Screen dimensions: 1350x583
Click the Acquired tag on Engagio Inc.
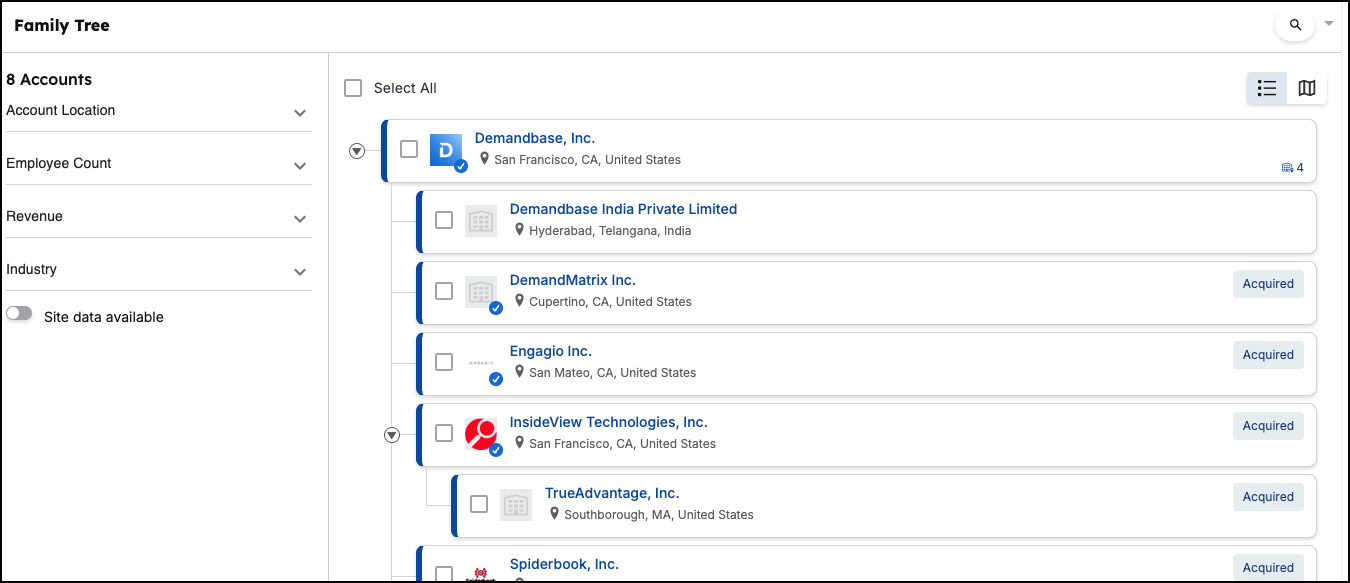pos(1268,355)
